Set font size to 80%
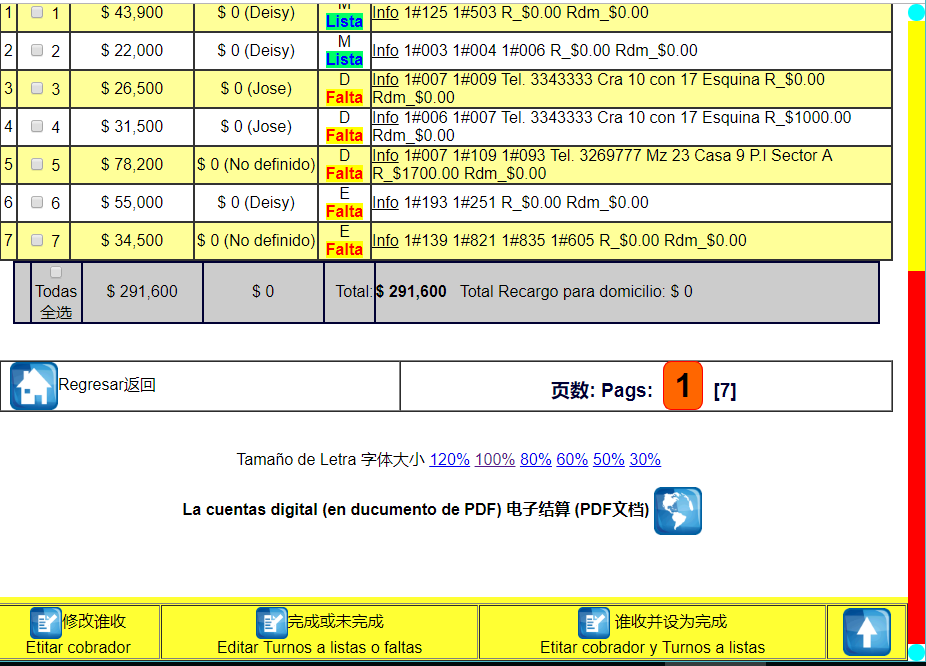 (x=536, y=459)
